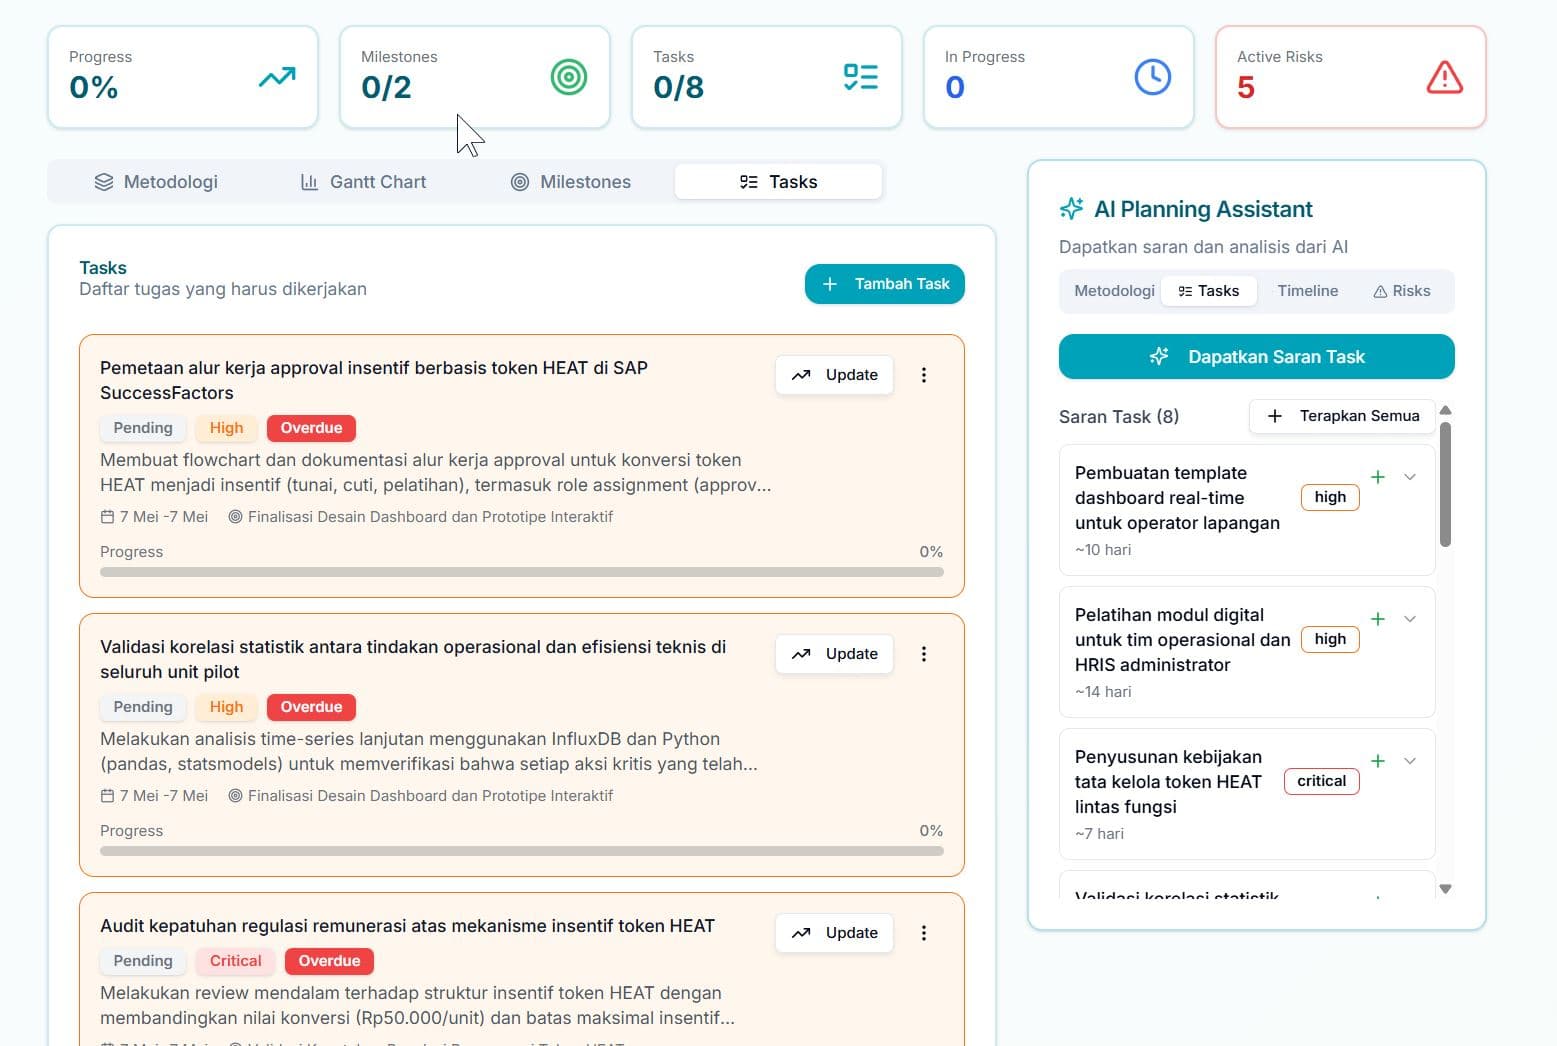This screenshot has width=1557, height=1046.
Task: Update the Audit kepatuhan regulasi task
Action: (834, 933)
